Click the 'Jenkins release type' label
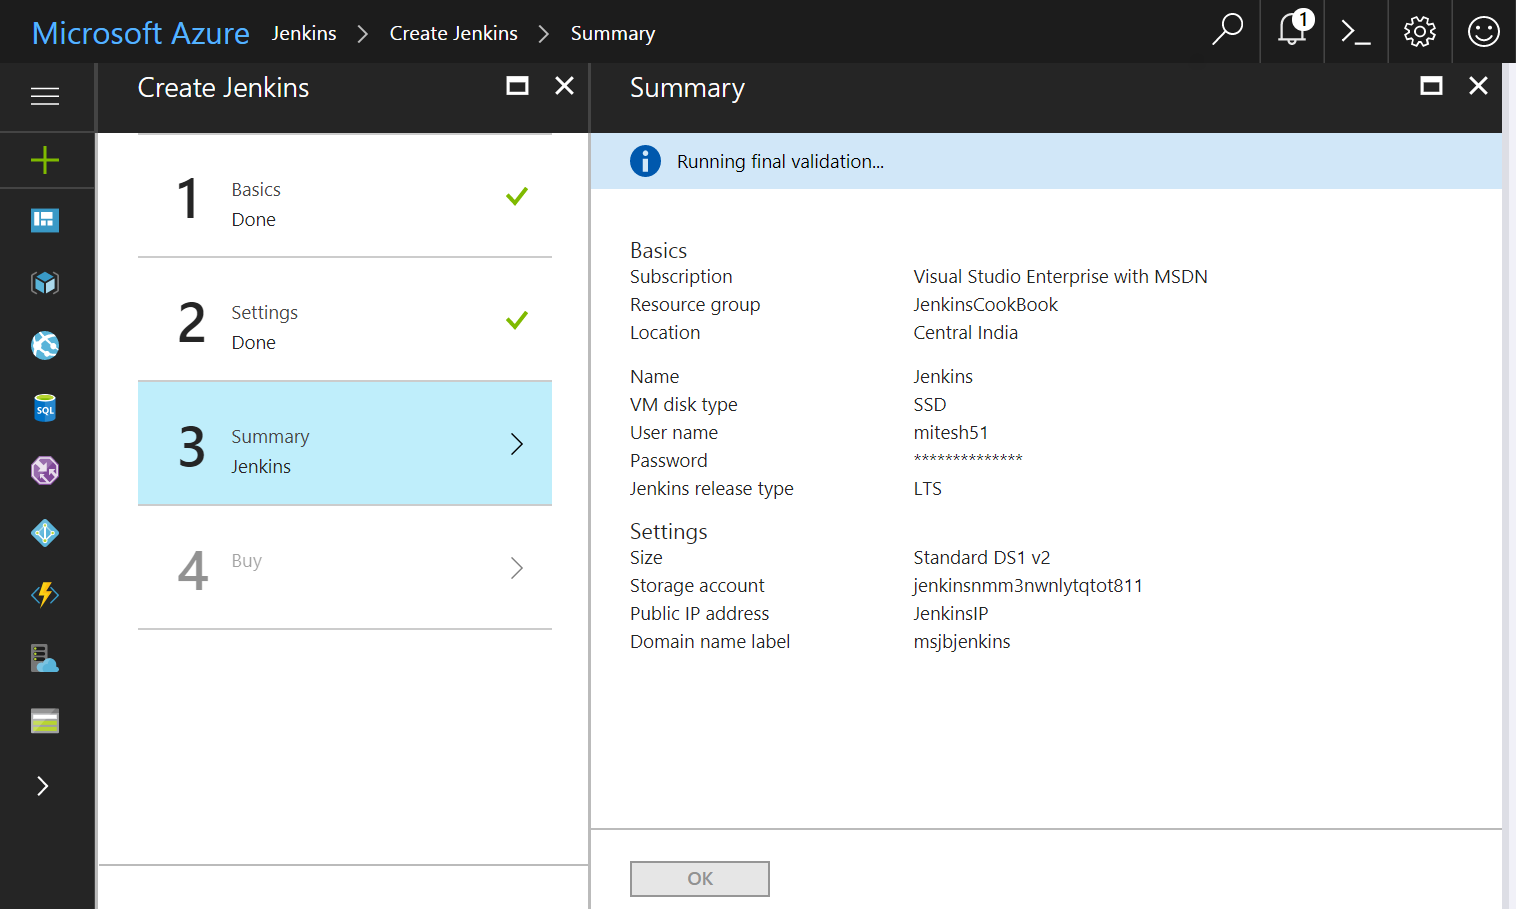The image size is (1516, 909). pyautogui.click(x=711, y=488)
